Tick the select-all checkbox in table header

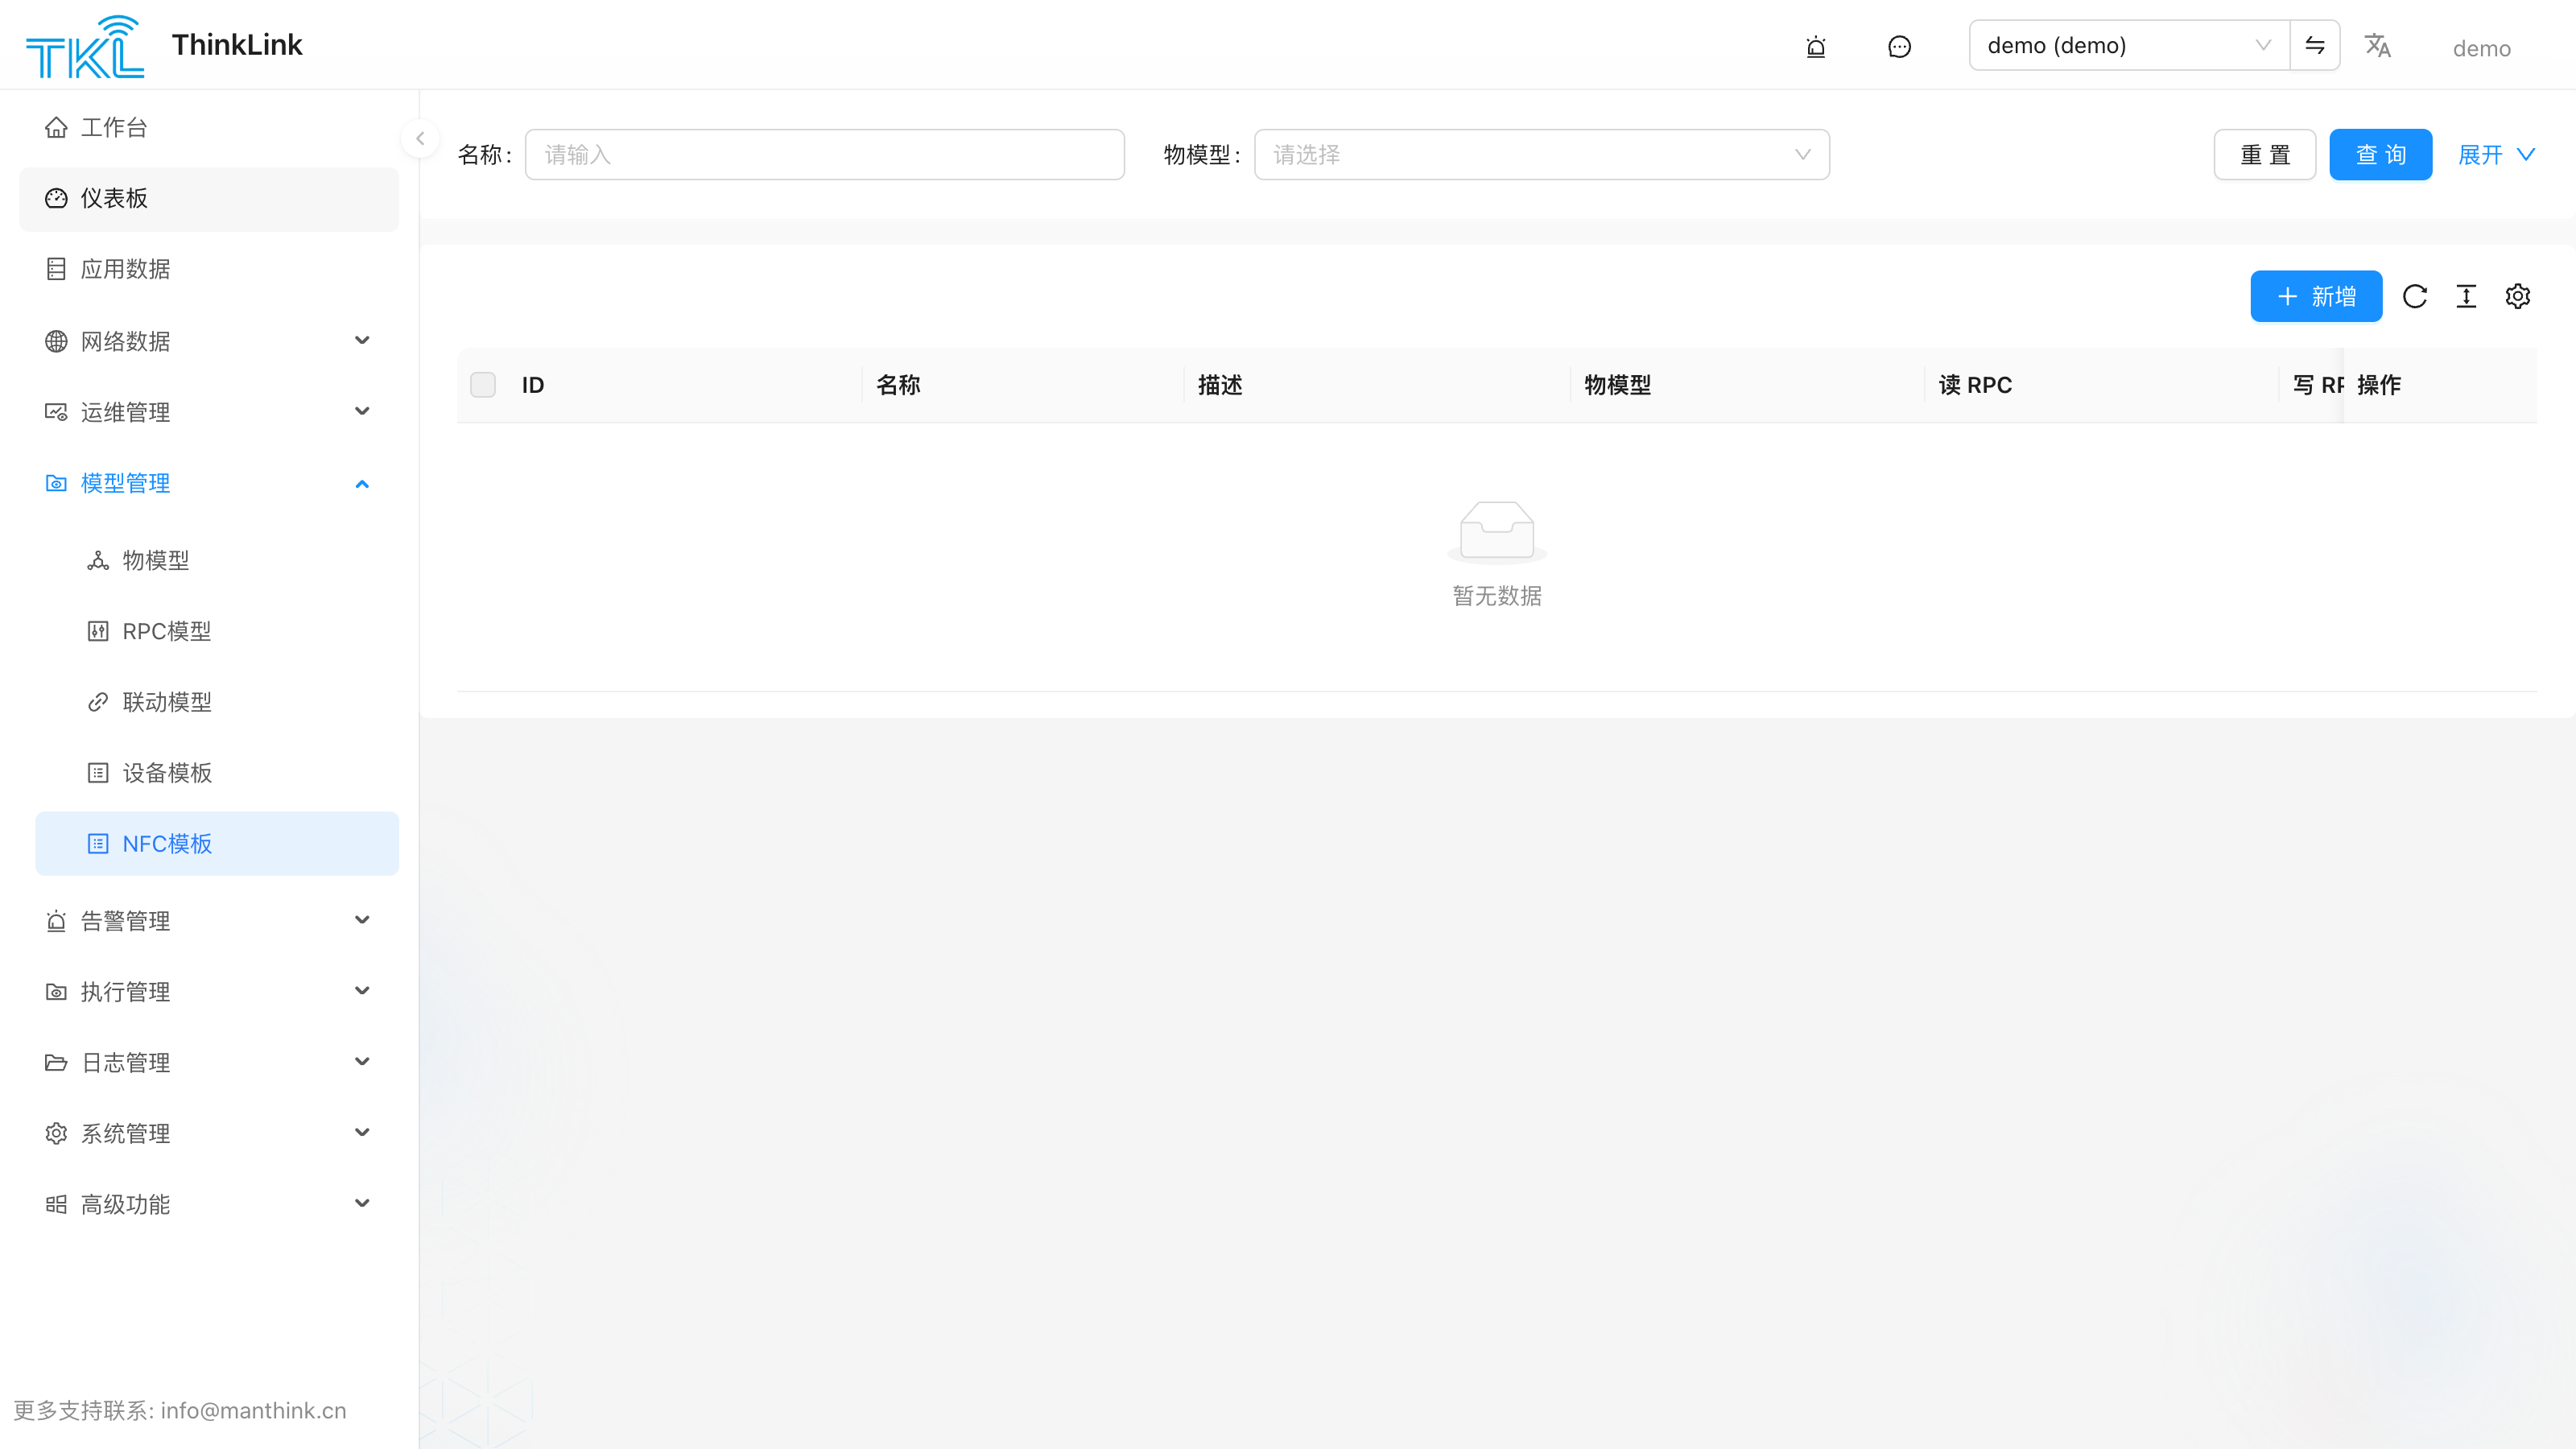click(483, 385)
